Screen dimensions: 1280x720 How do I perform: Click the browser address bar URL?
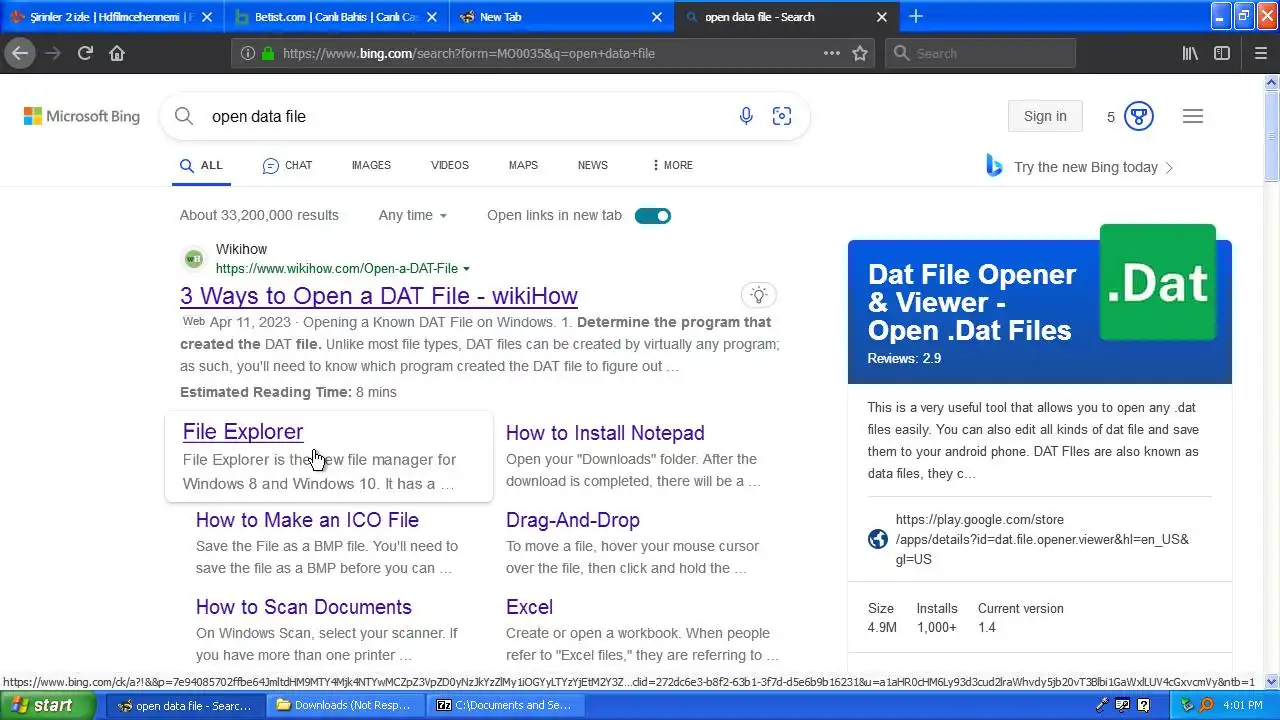point(469,53)
